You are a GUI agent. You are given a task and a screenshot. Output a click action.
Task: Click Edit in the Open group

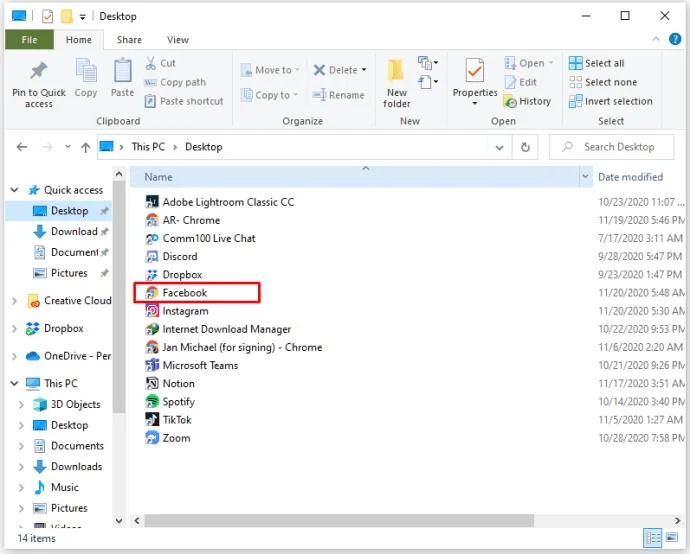click(521, 82)
